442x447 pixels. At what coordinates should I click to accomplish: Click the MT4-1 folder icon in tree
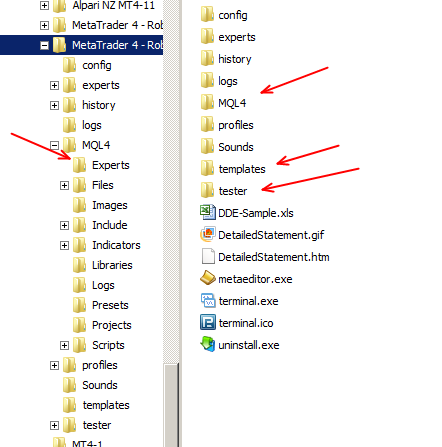(x=59, y=442)
